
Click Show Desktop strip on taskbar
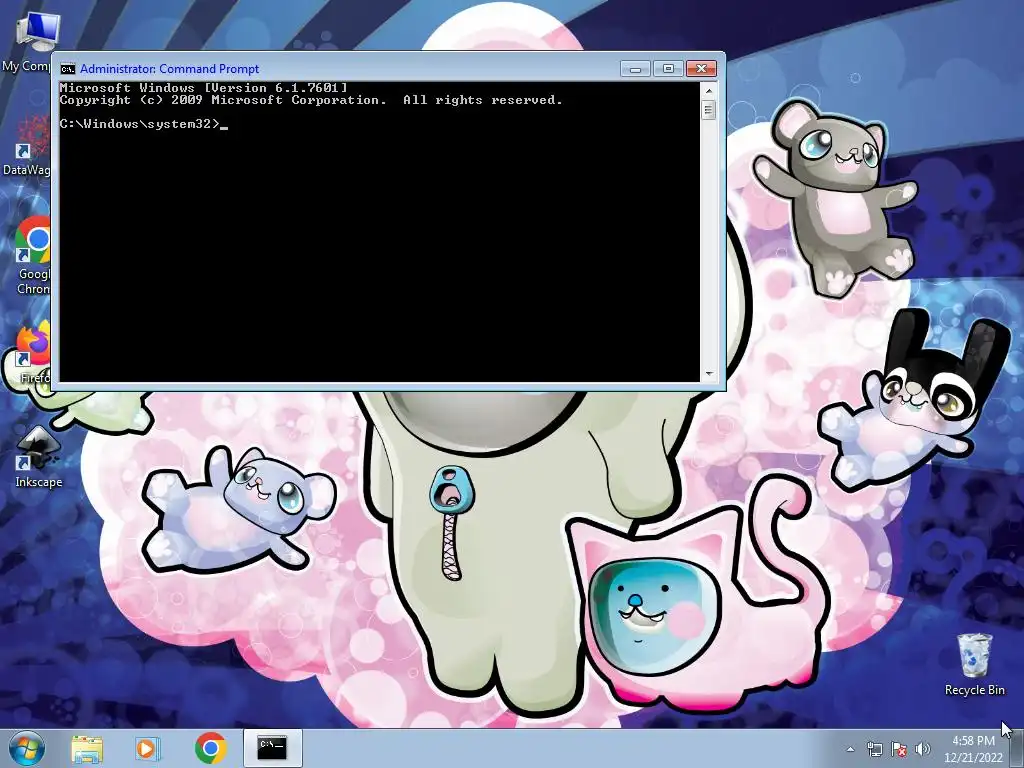[1017, 749]
